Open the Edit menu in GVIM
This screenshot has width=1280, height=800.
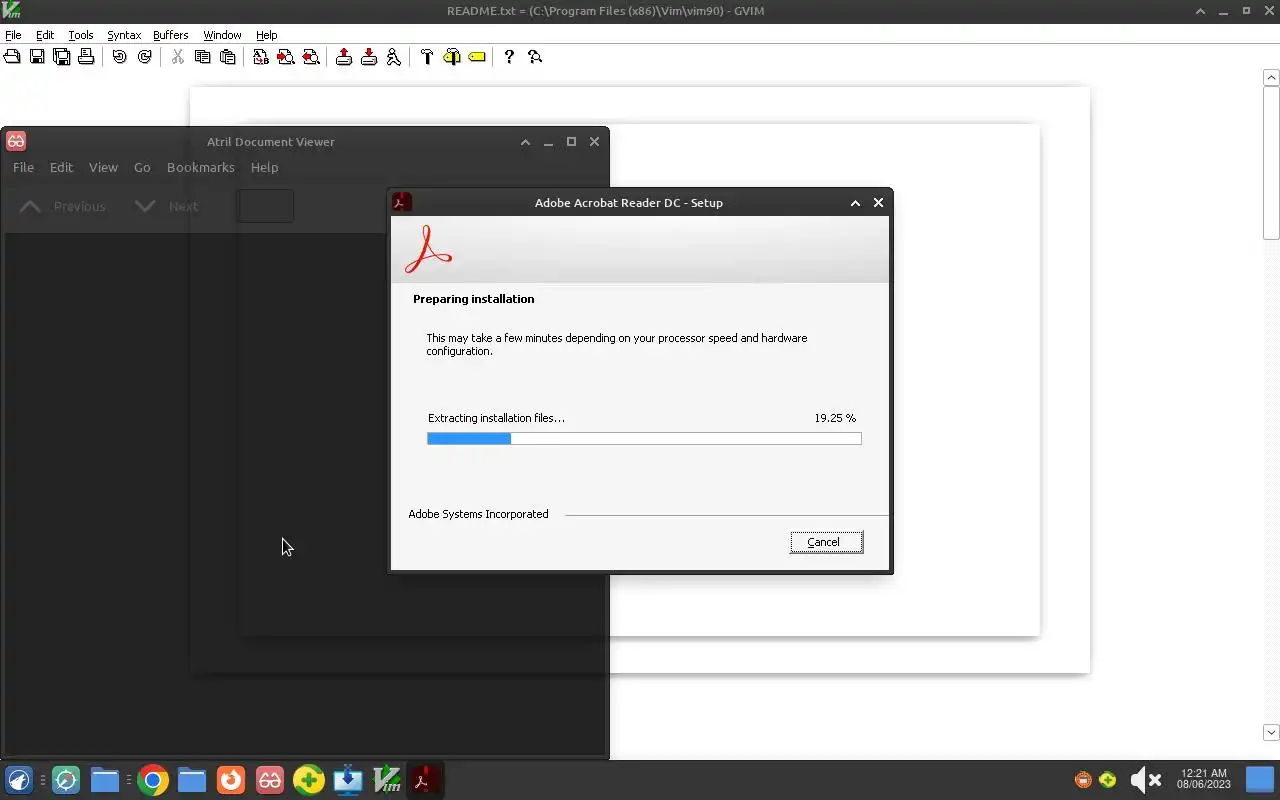pos(45,35)
